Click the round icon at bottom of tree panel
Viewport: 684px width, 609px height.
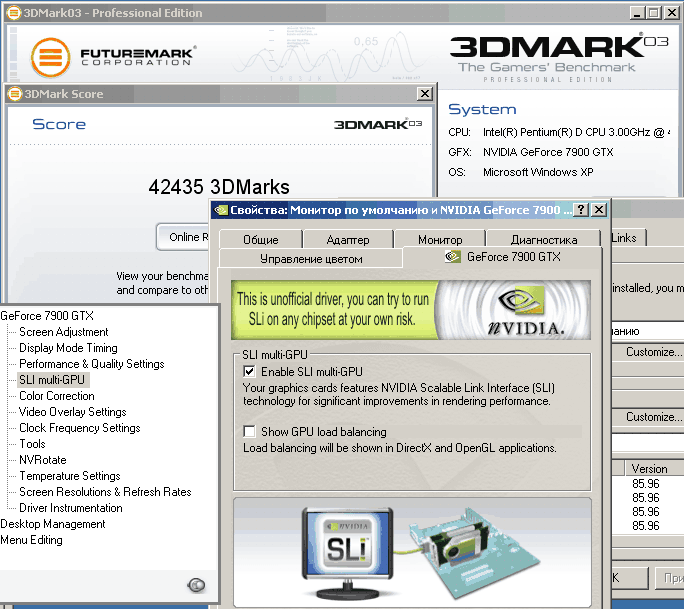196,585
